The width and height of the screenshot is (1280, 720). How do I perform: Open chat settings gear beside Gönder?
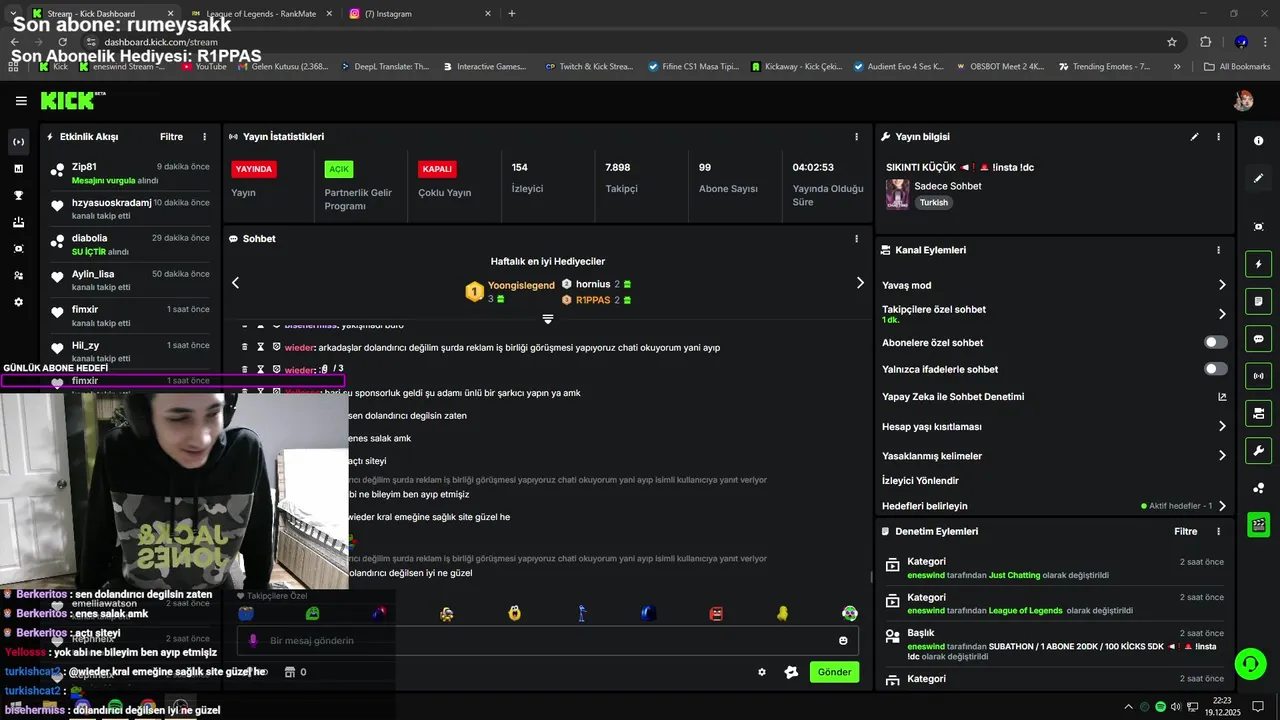click(x=762, y=672)
